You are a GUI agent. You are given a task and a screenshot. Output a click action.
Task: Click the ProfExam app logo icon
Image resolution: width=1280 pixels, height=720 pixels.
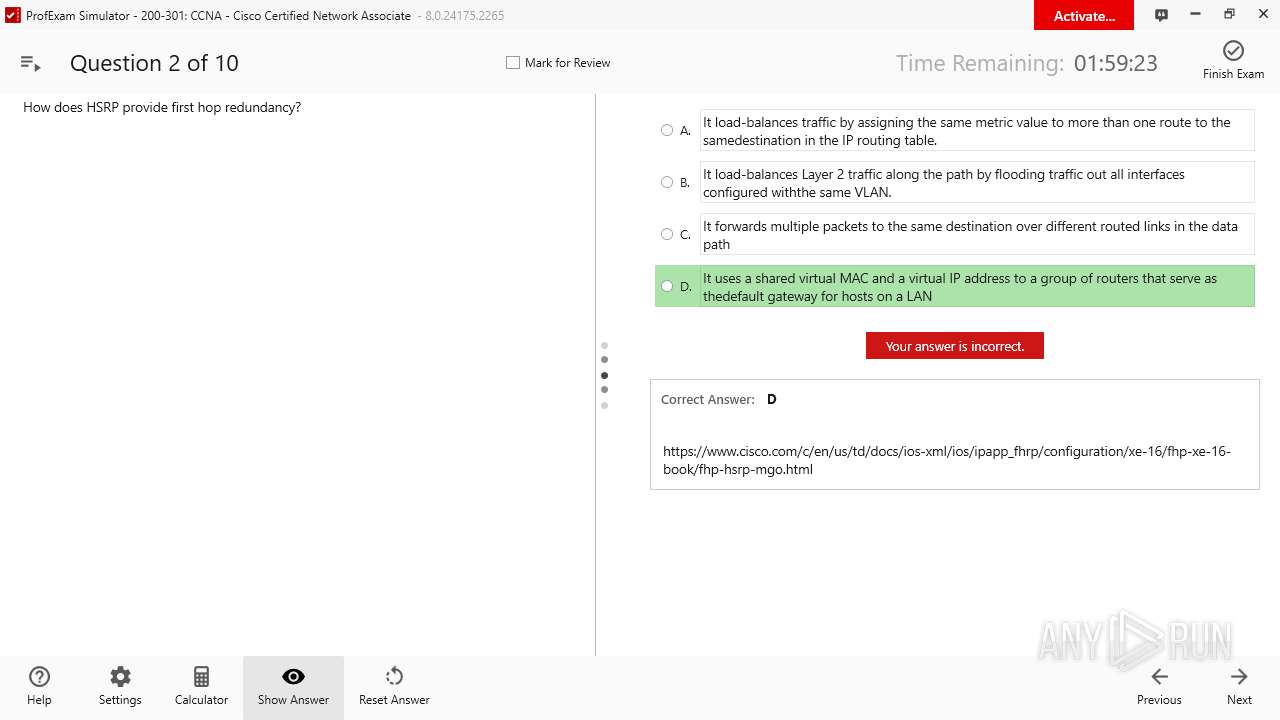[13, 15]
